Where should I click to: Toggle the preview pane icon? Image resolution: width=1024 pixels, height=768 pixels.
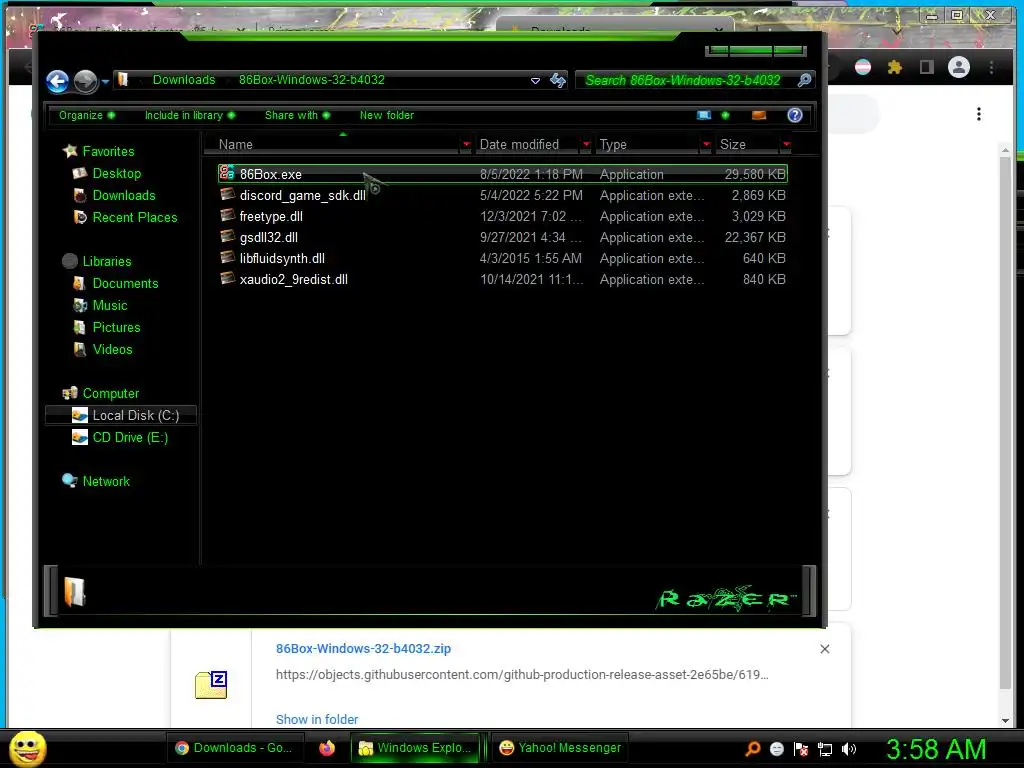(x=759, y=116)
